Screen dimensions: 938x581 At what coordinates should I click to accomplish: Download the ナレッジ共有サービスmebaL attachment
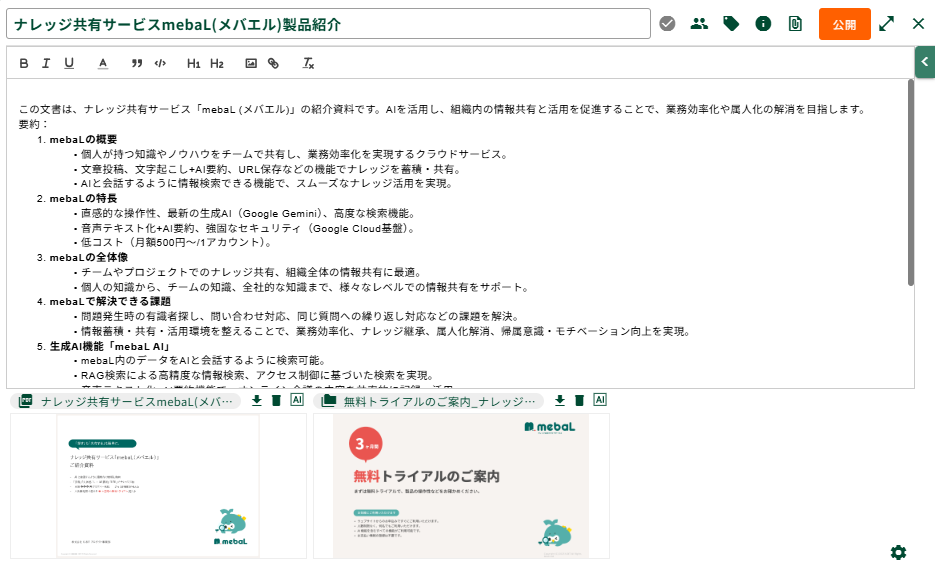(257, 400)
